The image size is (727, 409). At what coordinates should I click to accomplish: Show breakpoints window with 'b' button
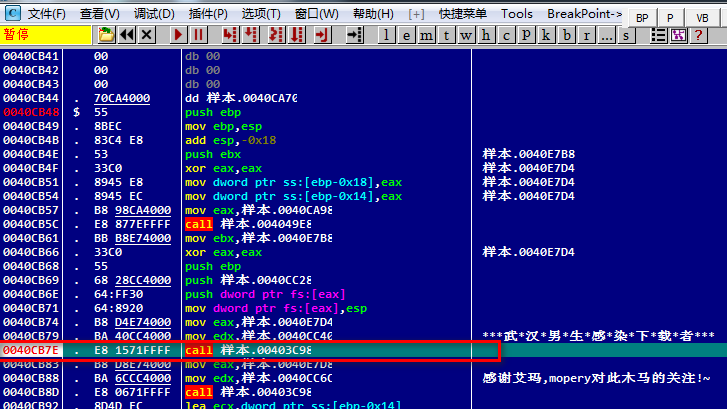point(566,35)
